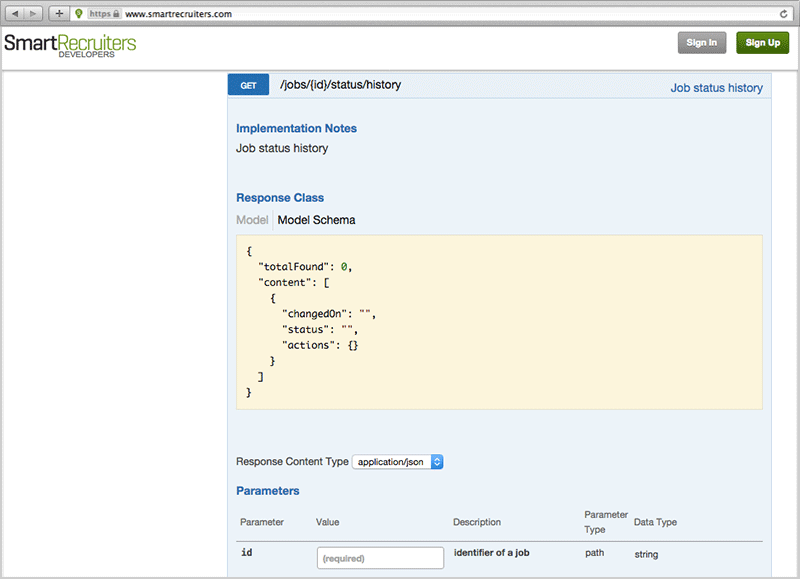Open the Job status history link

(x=716, y=88)
